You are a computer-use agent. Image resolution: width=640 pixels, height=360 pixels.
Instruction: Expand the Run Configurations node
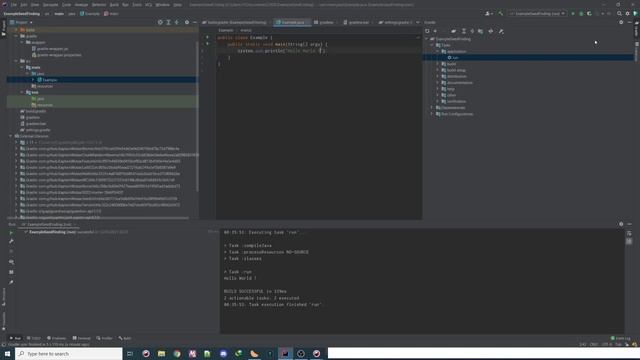pyautogui.click(x=432, y=114)
